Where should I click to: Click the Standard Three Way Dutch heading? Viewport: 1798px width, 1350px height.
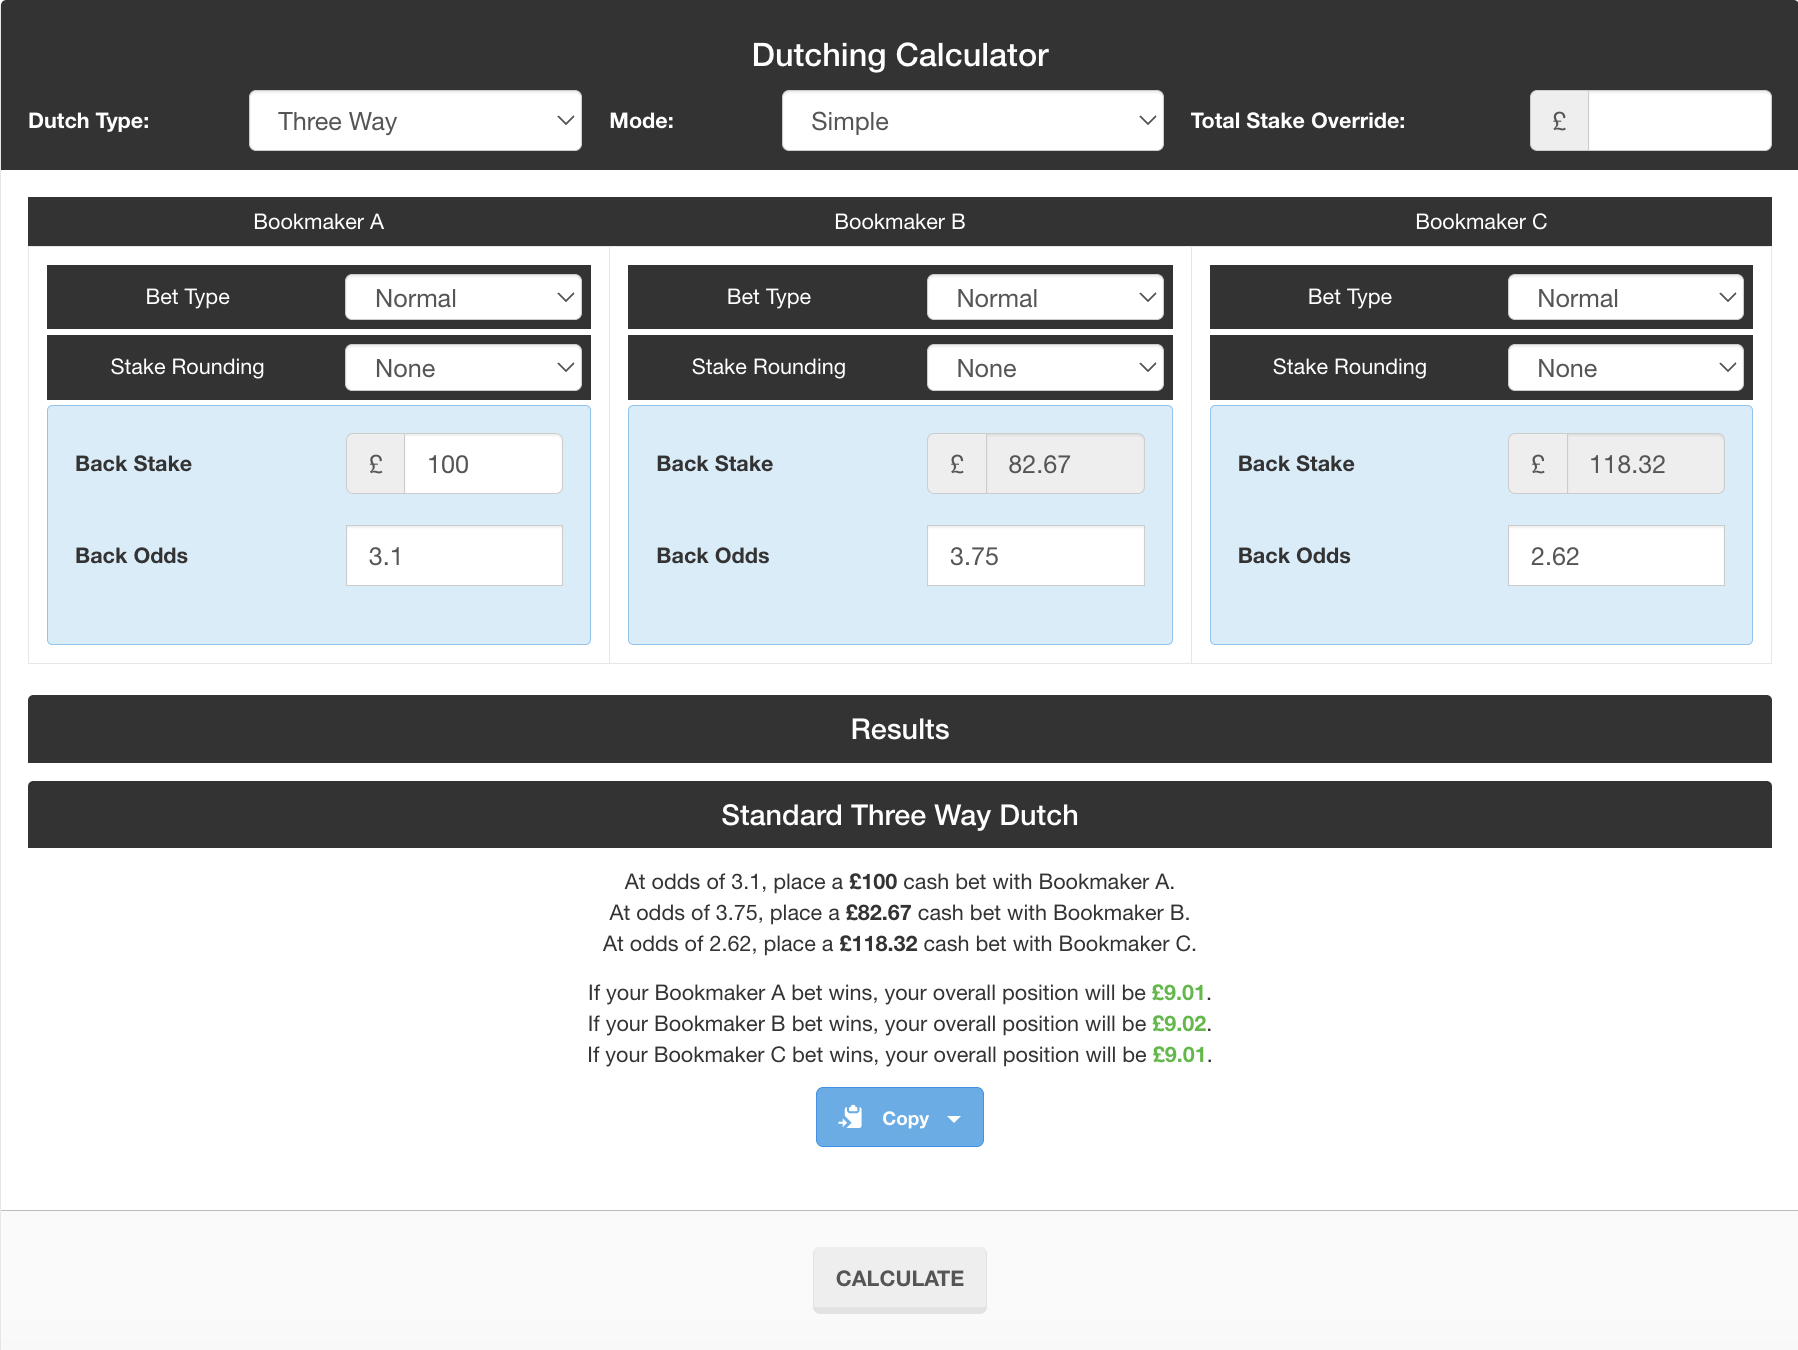click(900, 815)
